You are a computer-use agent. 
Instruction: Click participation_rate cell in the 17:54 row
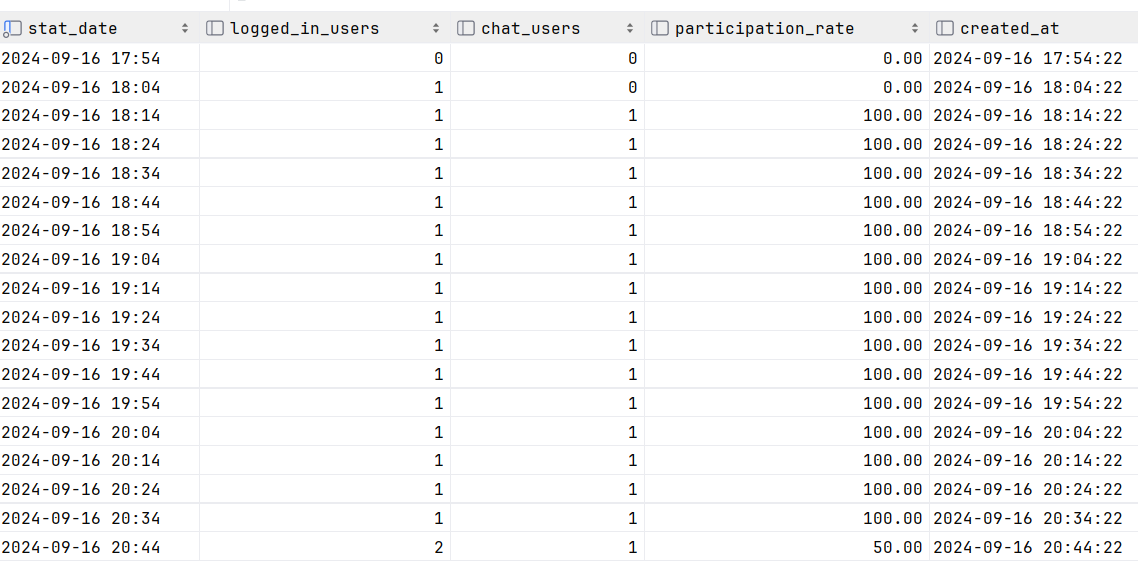point(902,58)
